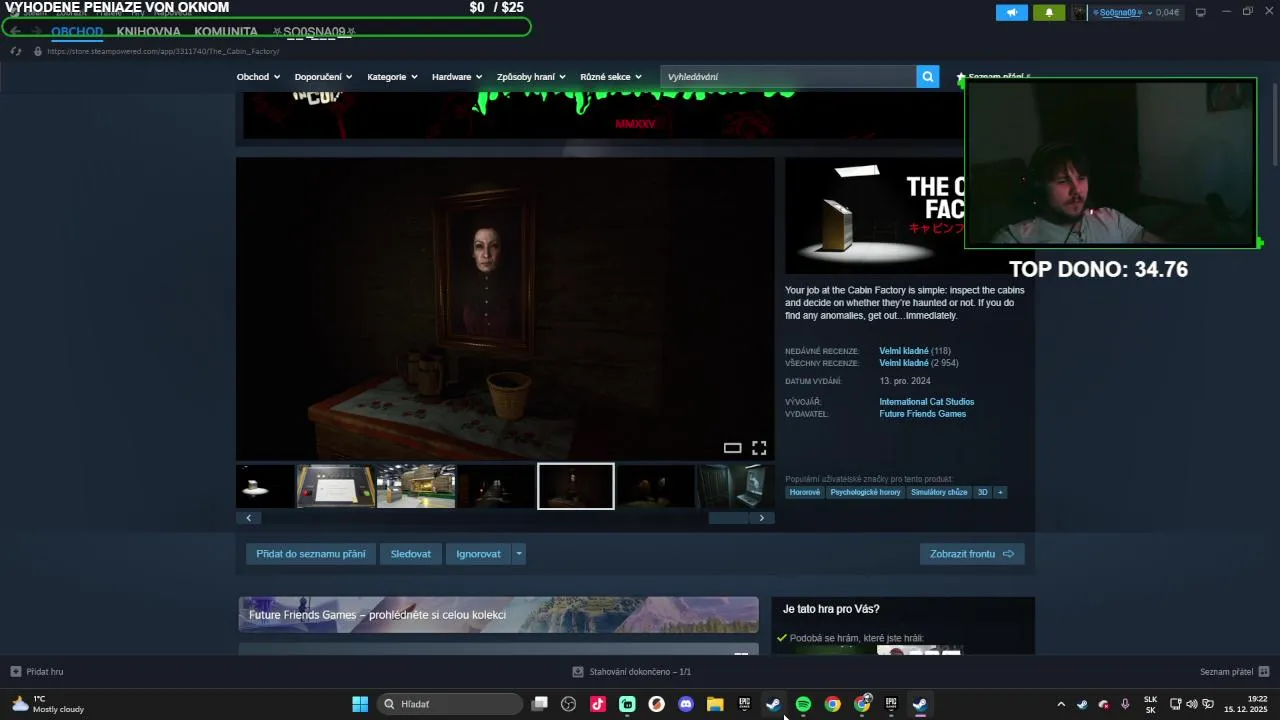
Task: Open the Steam announcements megaphone icon
Action: 1011,12
